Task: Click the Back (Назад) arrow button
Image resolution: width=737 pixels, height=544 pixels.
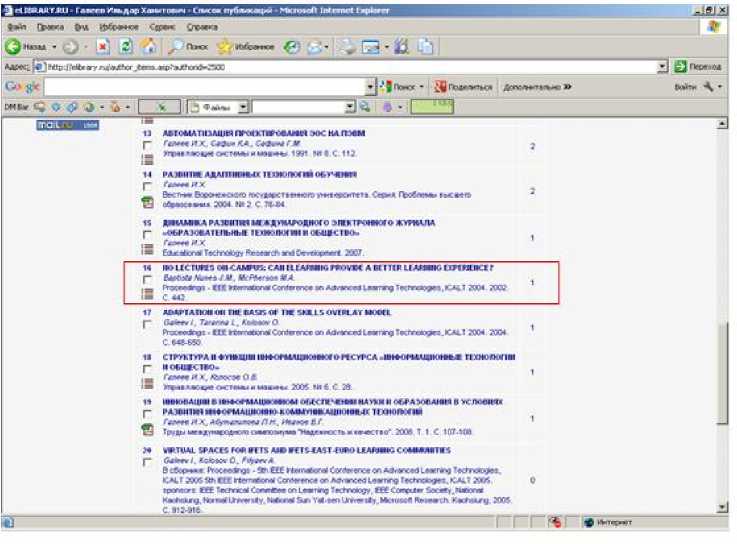Action: tap(27, 47)
